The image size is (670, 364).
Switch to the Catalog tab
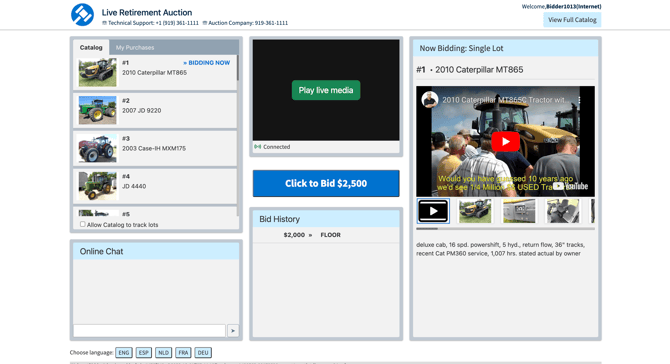[x=91, y=47]
